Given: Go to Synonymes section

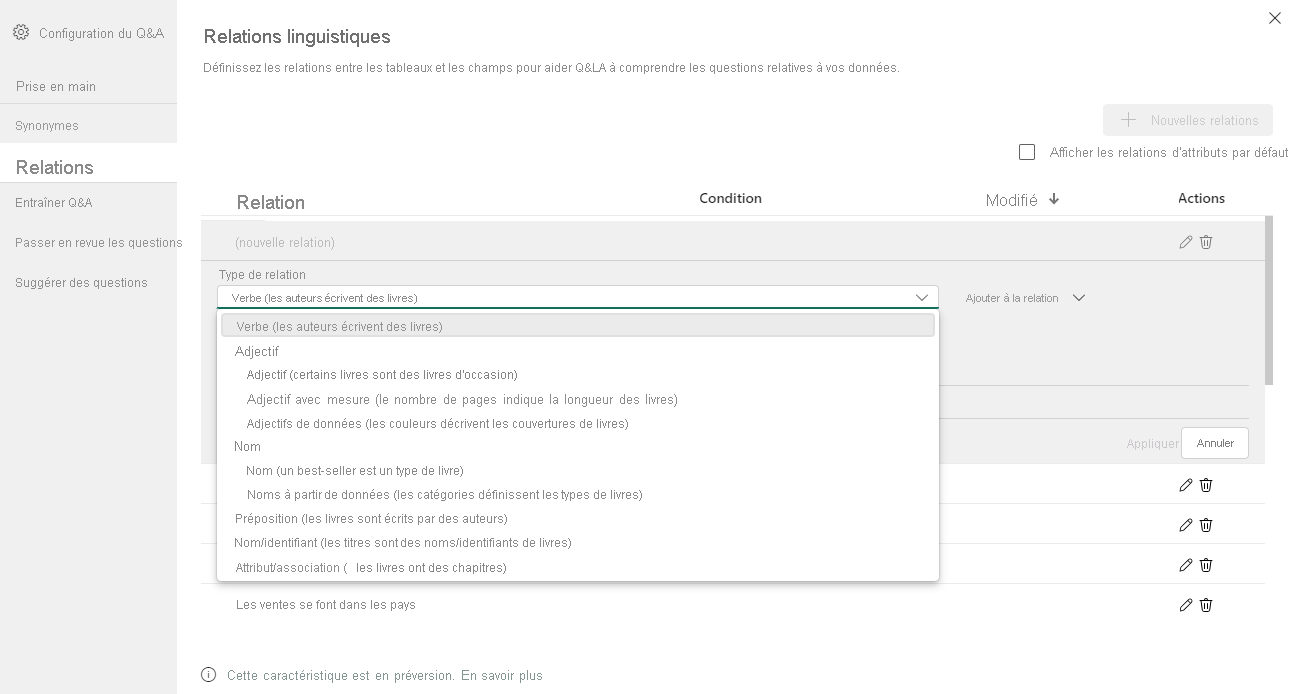Looking at the screenshot, I should pyautogui.click(x=47, y=126).
